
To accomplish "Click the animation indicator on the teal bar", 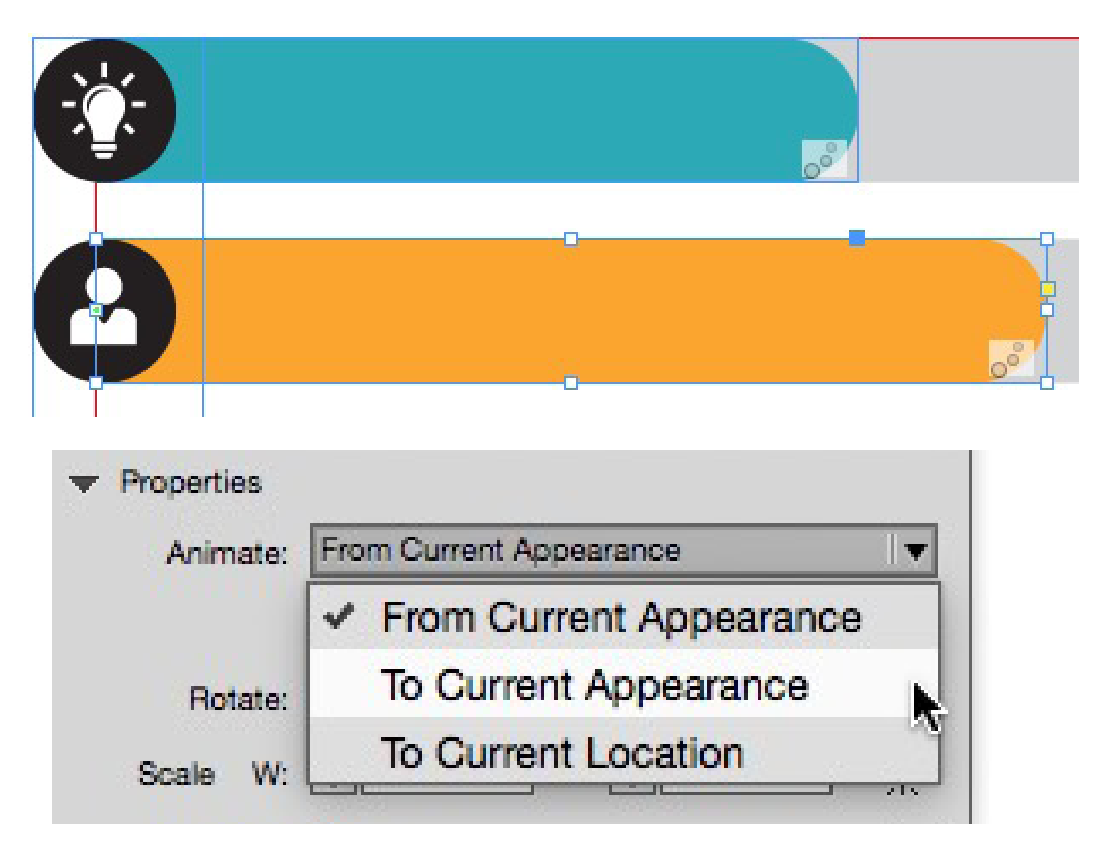I will 824,160.
